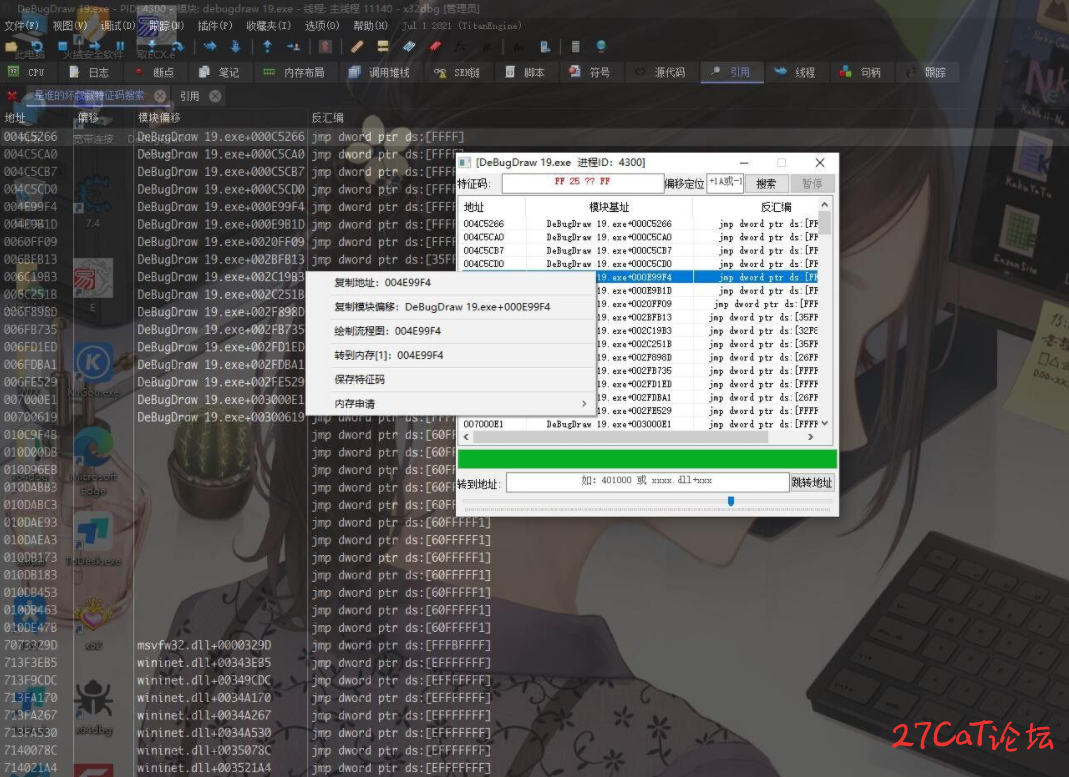Screen dimensions: 1069x777
Task: Click the pause execution toolbar icon
Action: click(120, 46)
